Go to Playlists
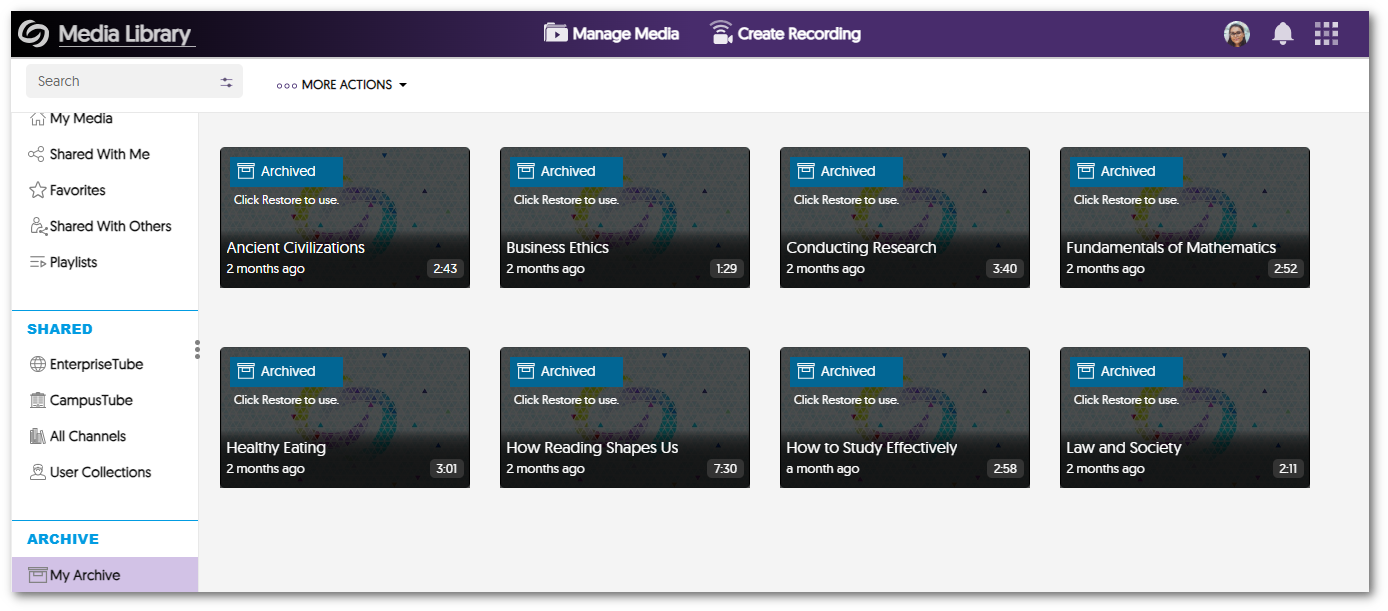1388x611 pixels. (73, 262)
